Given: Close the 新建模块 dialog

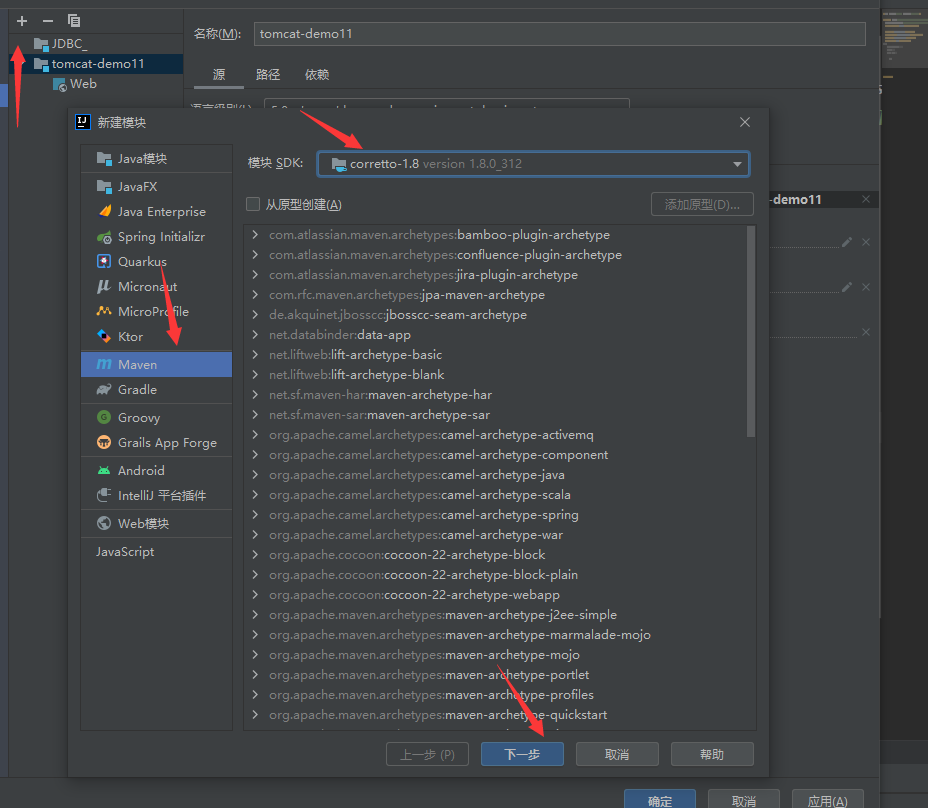Looking at the screenshot, I should pyautogui.click(x=745, y=122).
